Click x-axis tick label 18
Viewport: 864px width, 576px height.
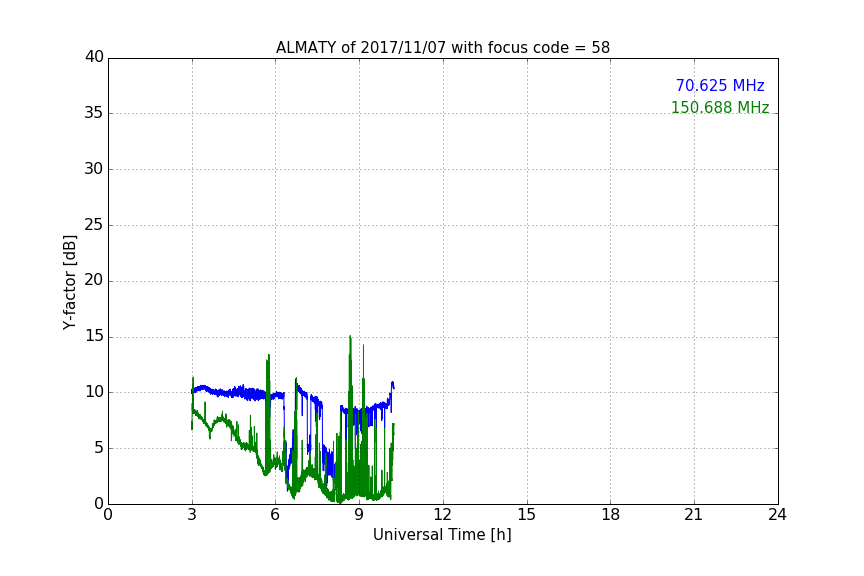point(611,515)
